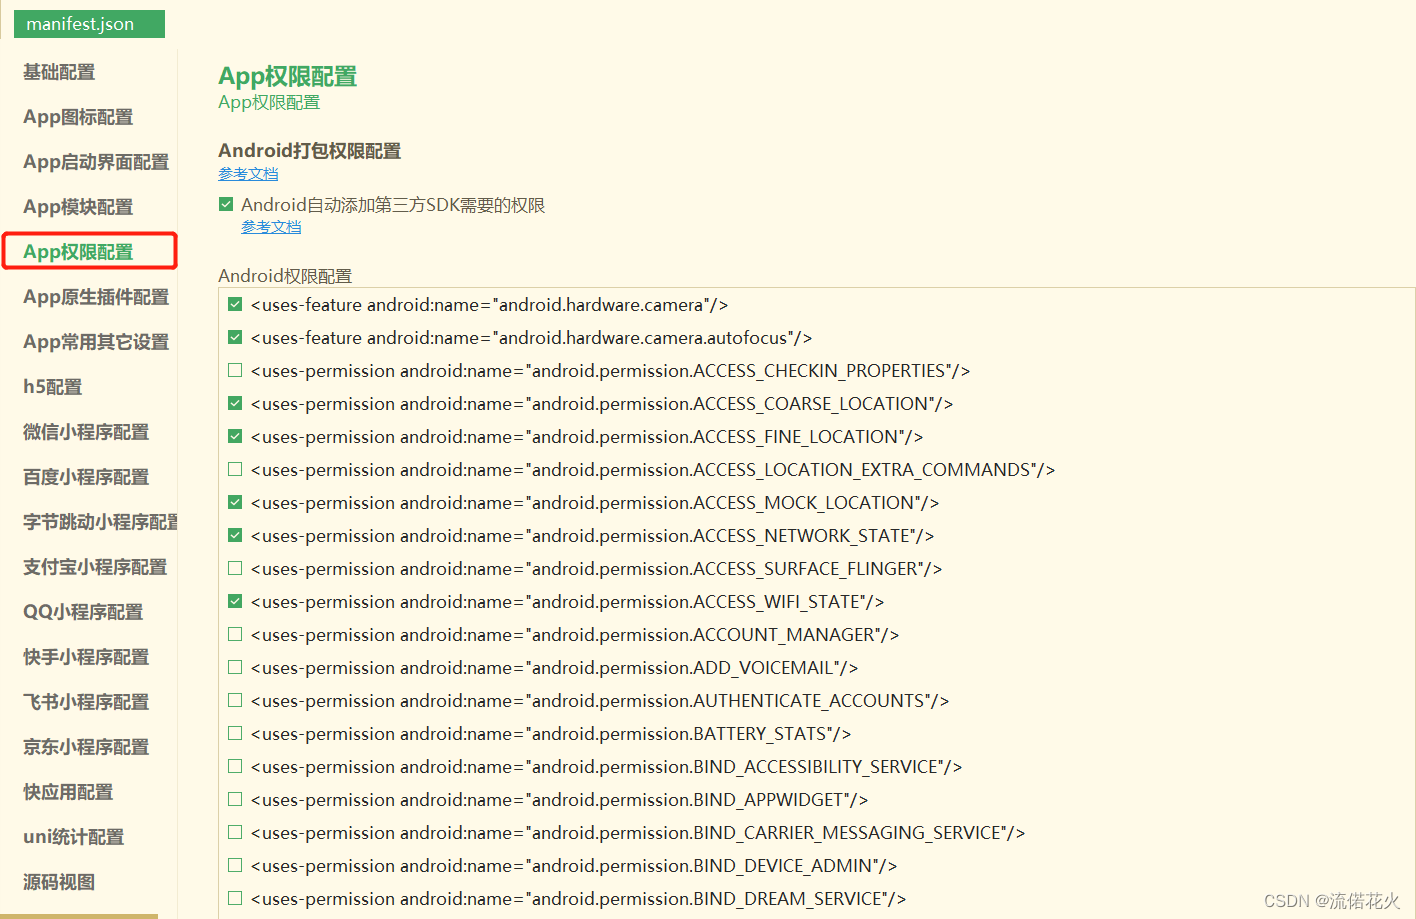
Task: Open 百度小程序配置 section
Action: click(x=86, y=477)
